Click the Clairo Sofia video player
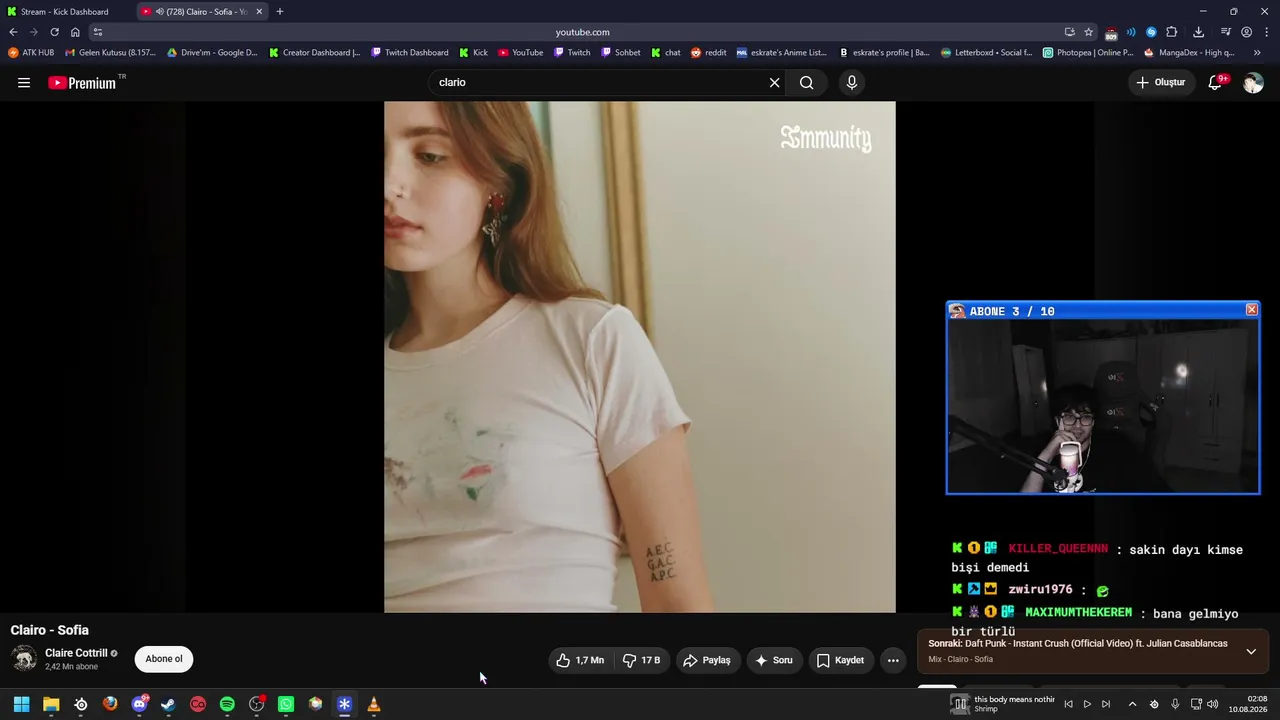The image size is (1280, 720). click(640, 357)
